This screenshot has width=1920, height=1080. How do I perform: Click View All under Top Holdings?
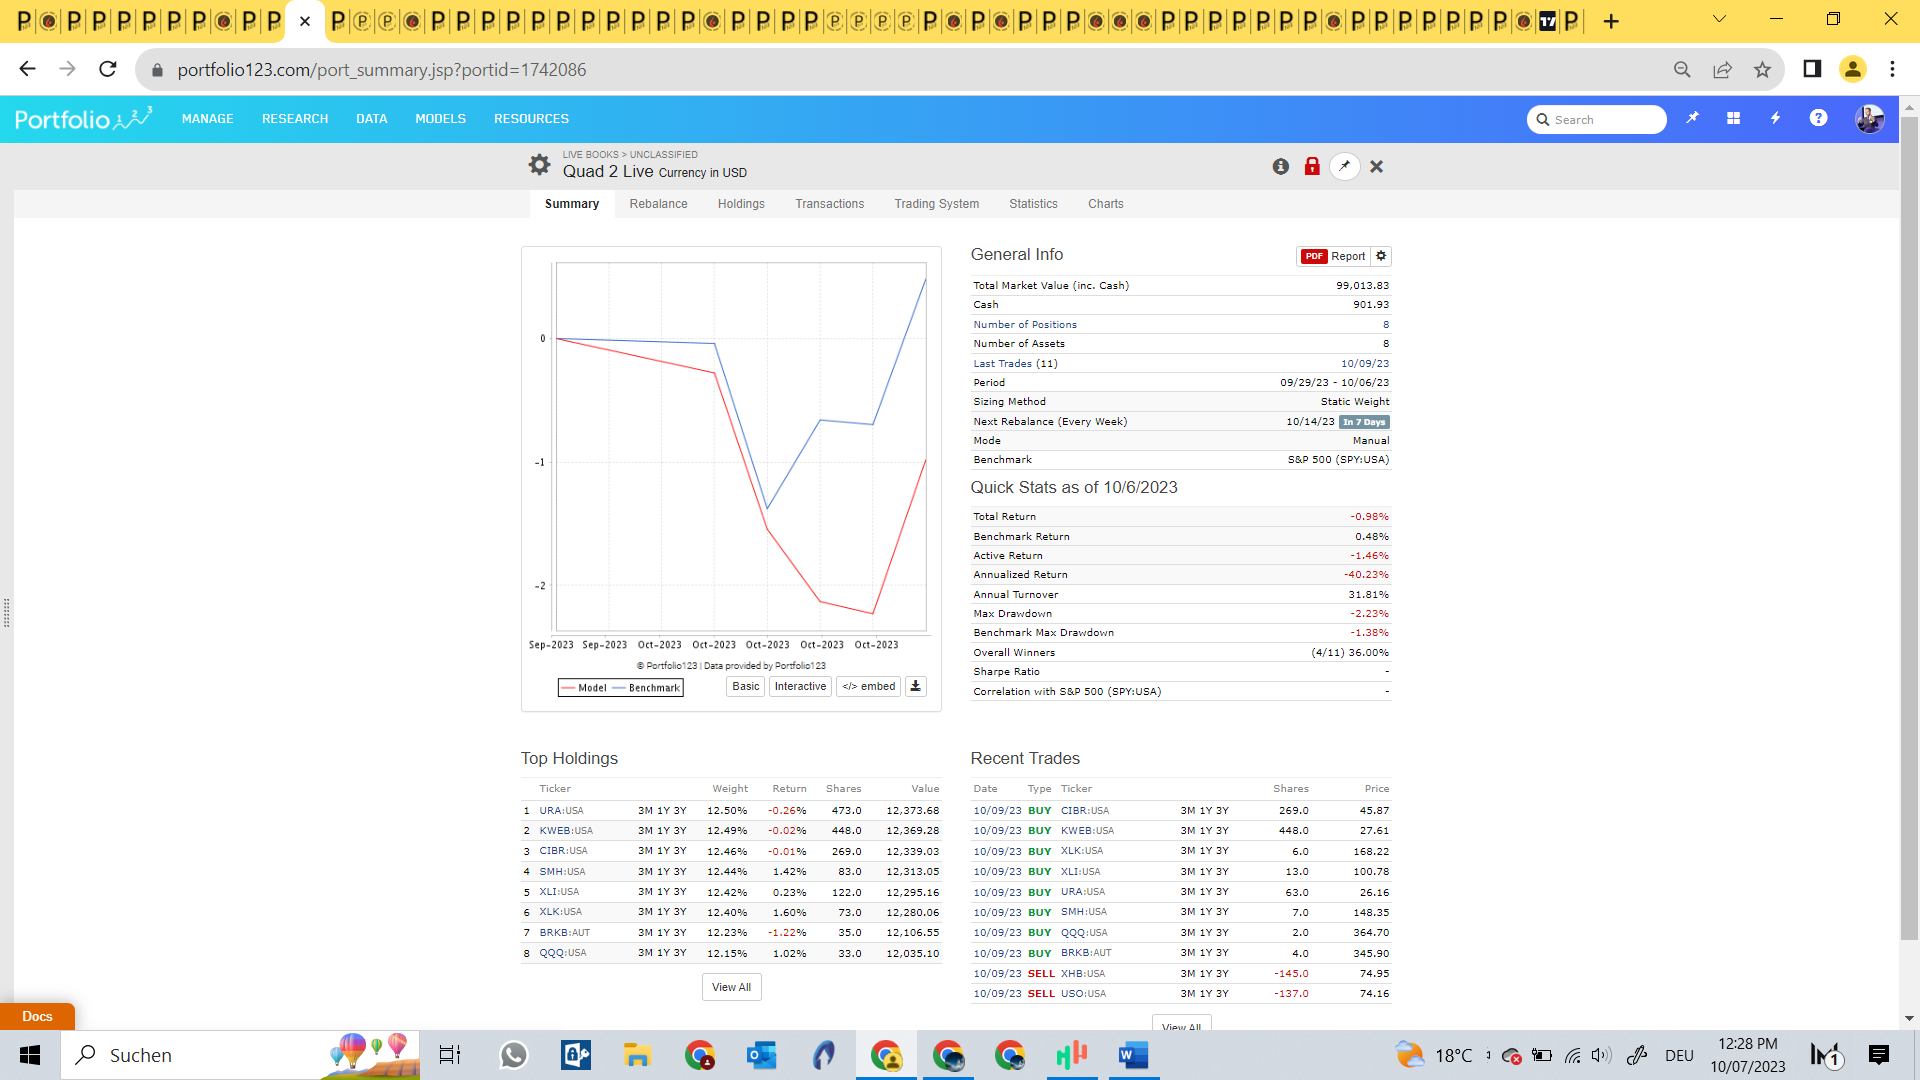click(731, 987)
